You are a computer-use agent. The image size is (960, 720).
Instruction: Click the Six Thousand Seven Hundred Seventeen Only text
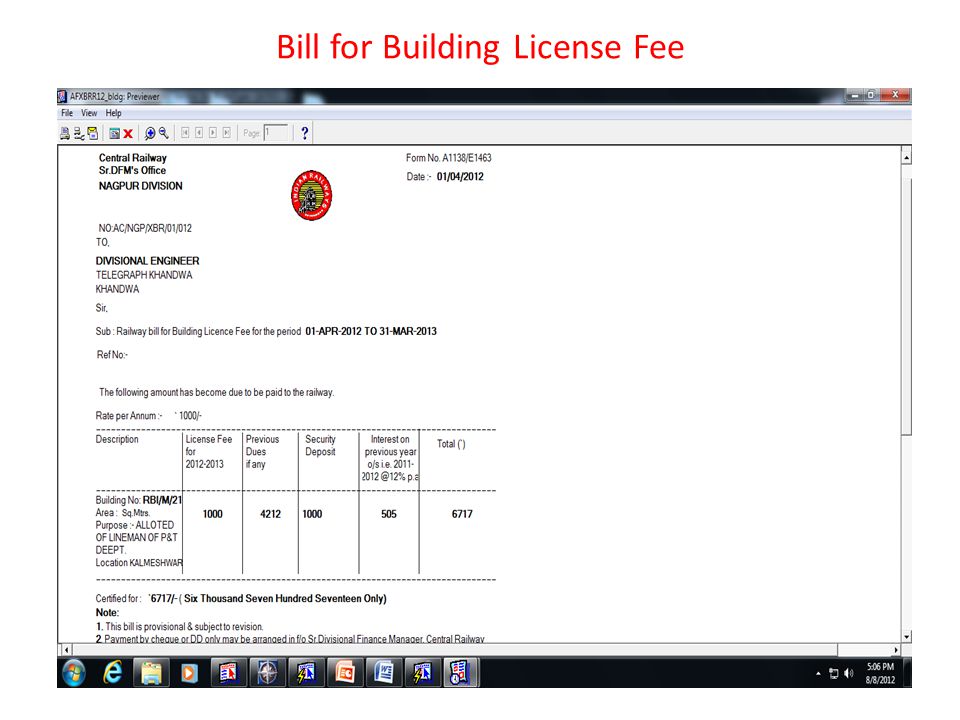click(285, 599)
